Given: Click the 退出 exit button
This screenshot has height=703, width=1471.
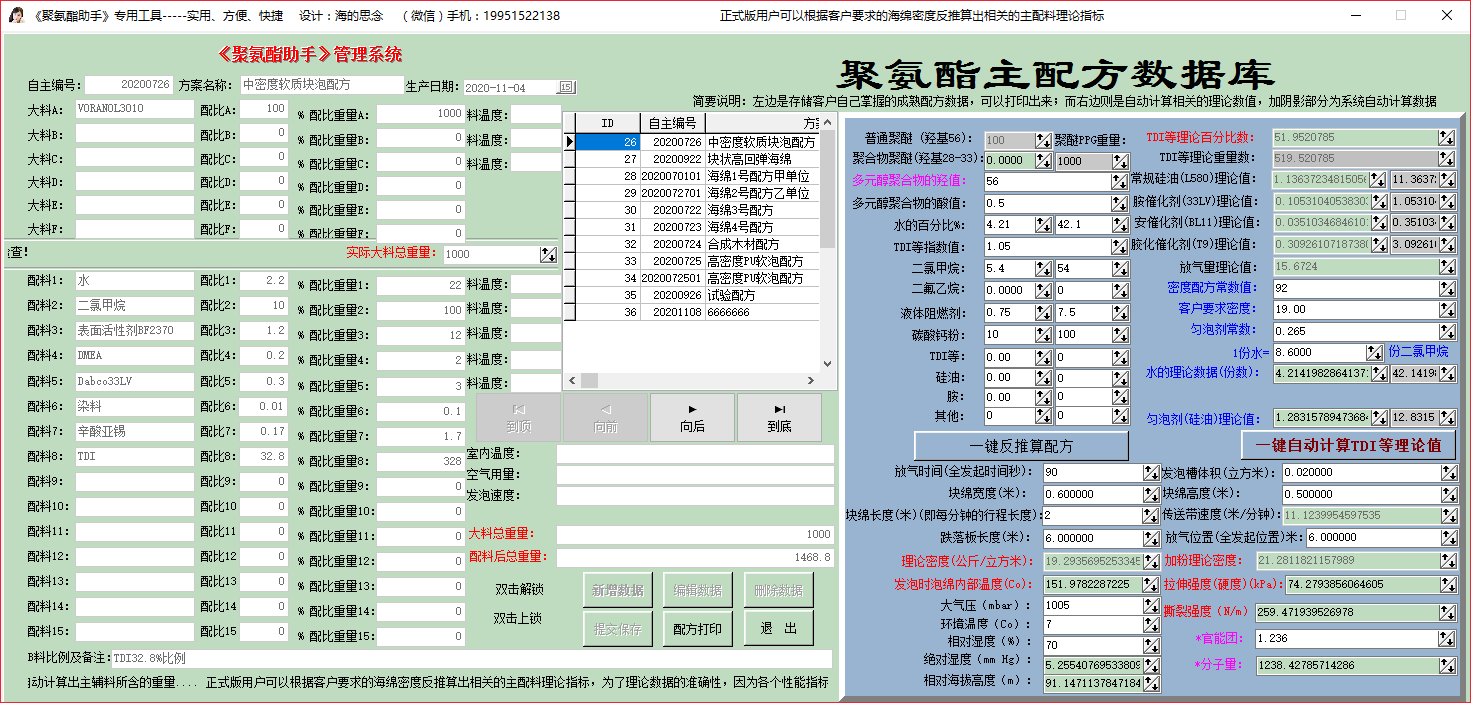Looking at the screenshot, I should tap(778, 629).
